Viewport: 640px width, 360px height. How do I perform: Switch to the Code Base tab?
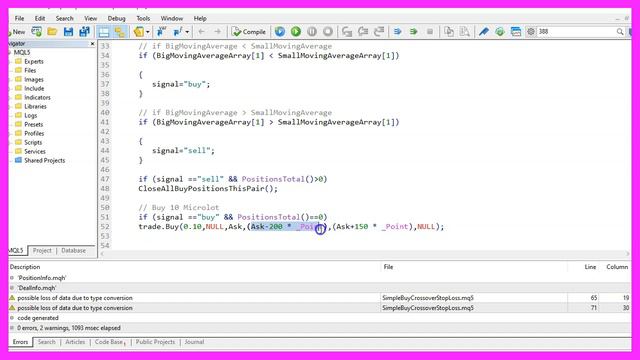coord(109,342)
